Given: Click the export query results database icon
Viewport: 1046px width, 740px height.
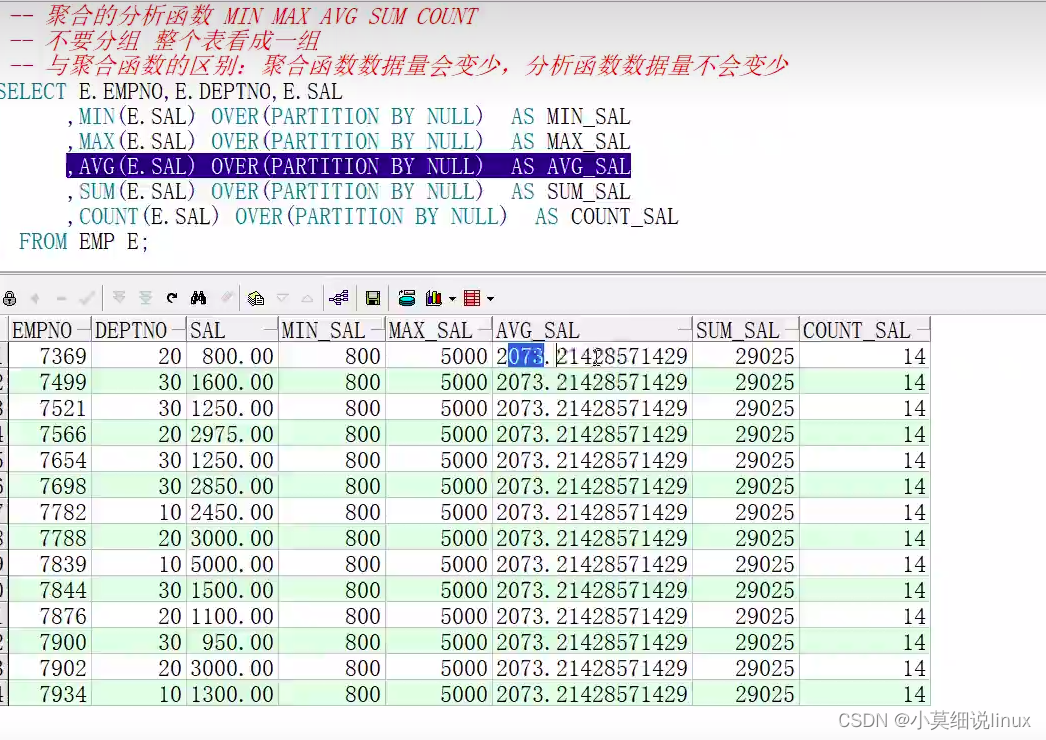Looking at the screenshot, I should (x=407, y=298).
